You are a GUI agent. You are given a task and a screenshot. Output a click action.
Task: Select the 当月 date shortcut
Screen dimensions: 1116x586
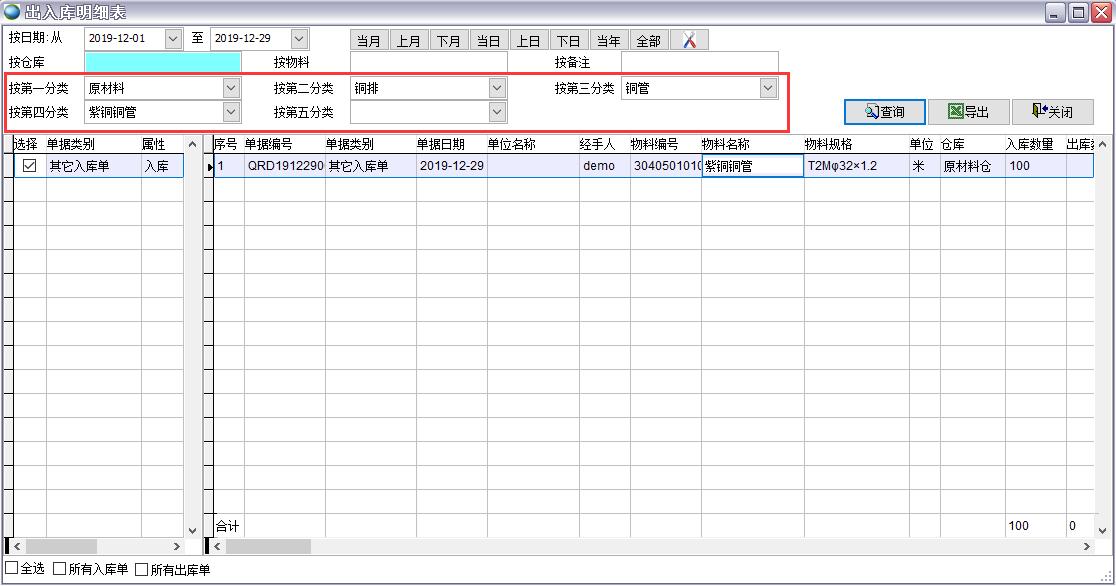coord(369,41)
